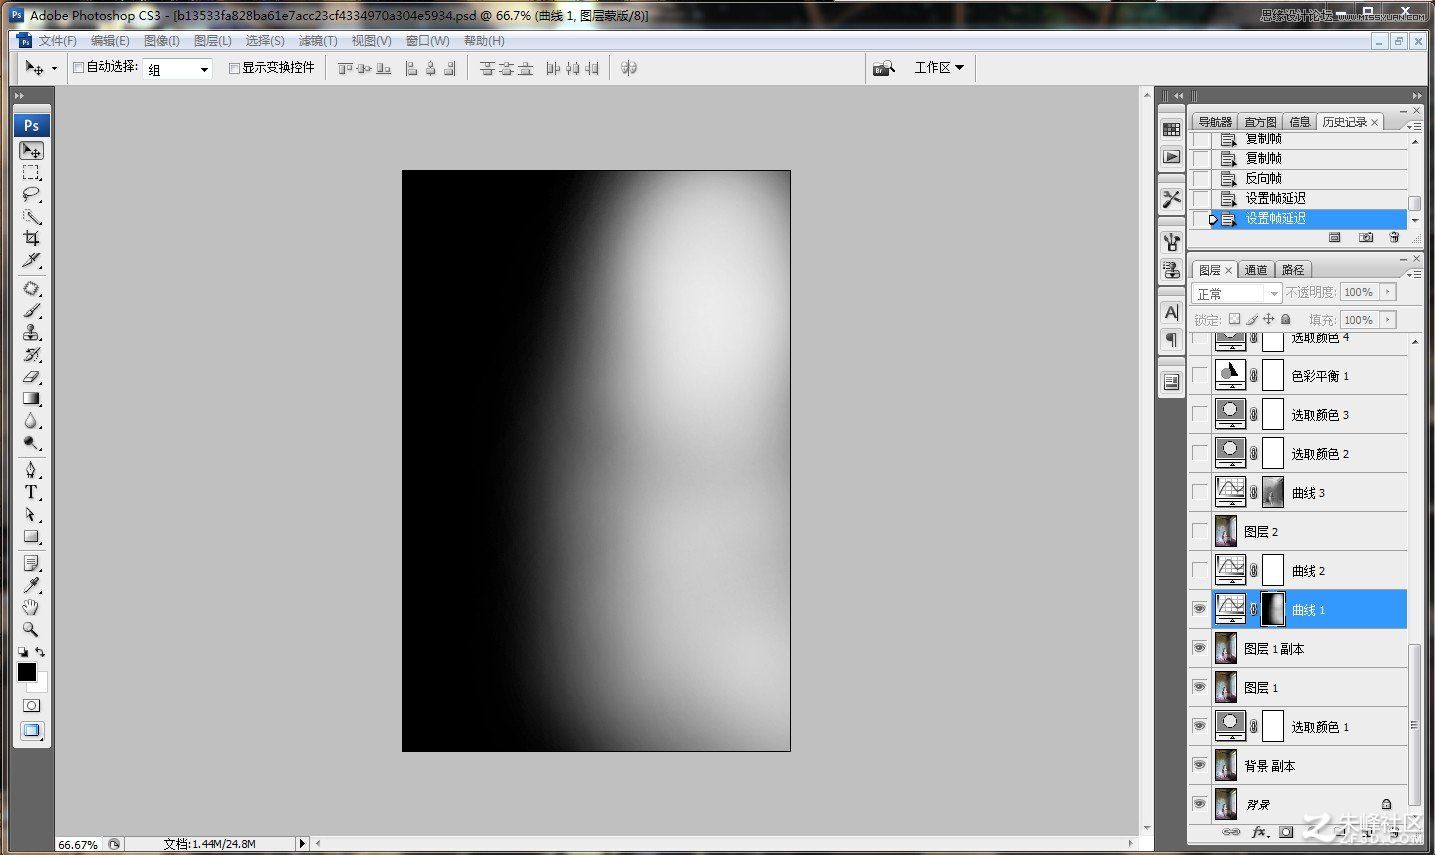Select the Blur tool
The height and width of the screenshot is (855, 1435).
point(31,421)
